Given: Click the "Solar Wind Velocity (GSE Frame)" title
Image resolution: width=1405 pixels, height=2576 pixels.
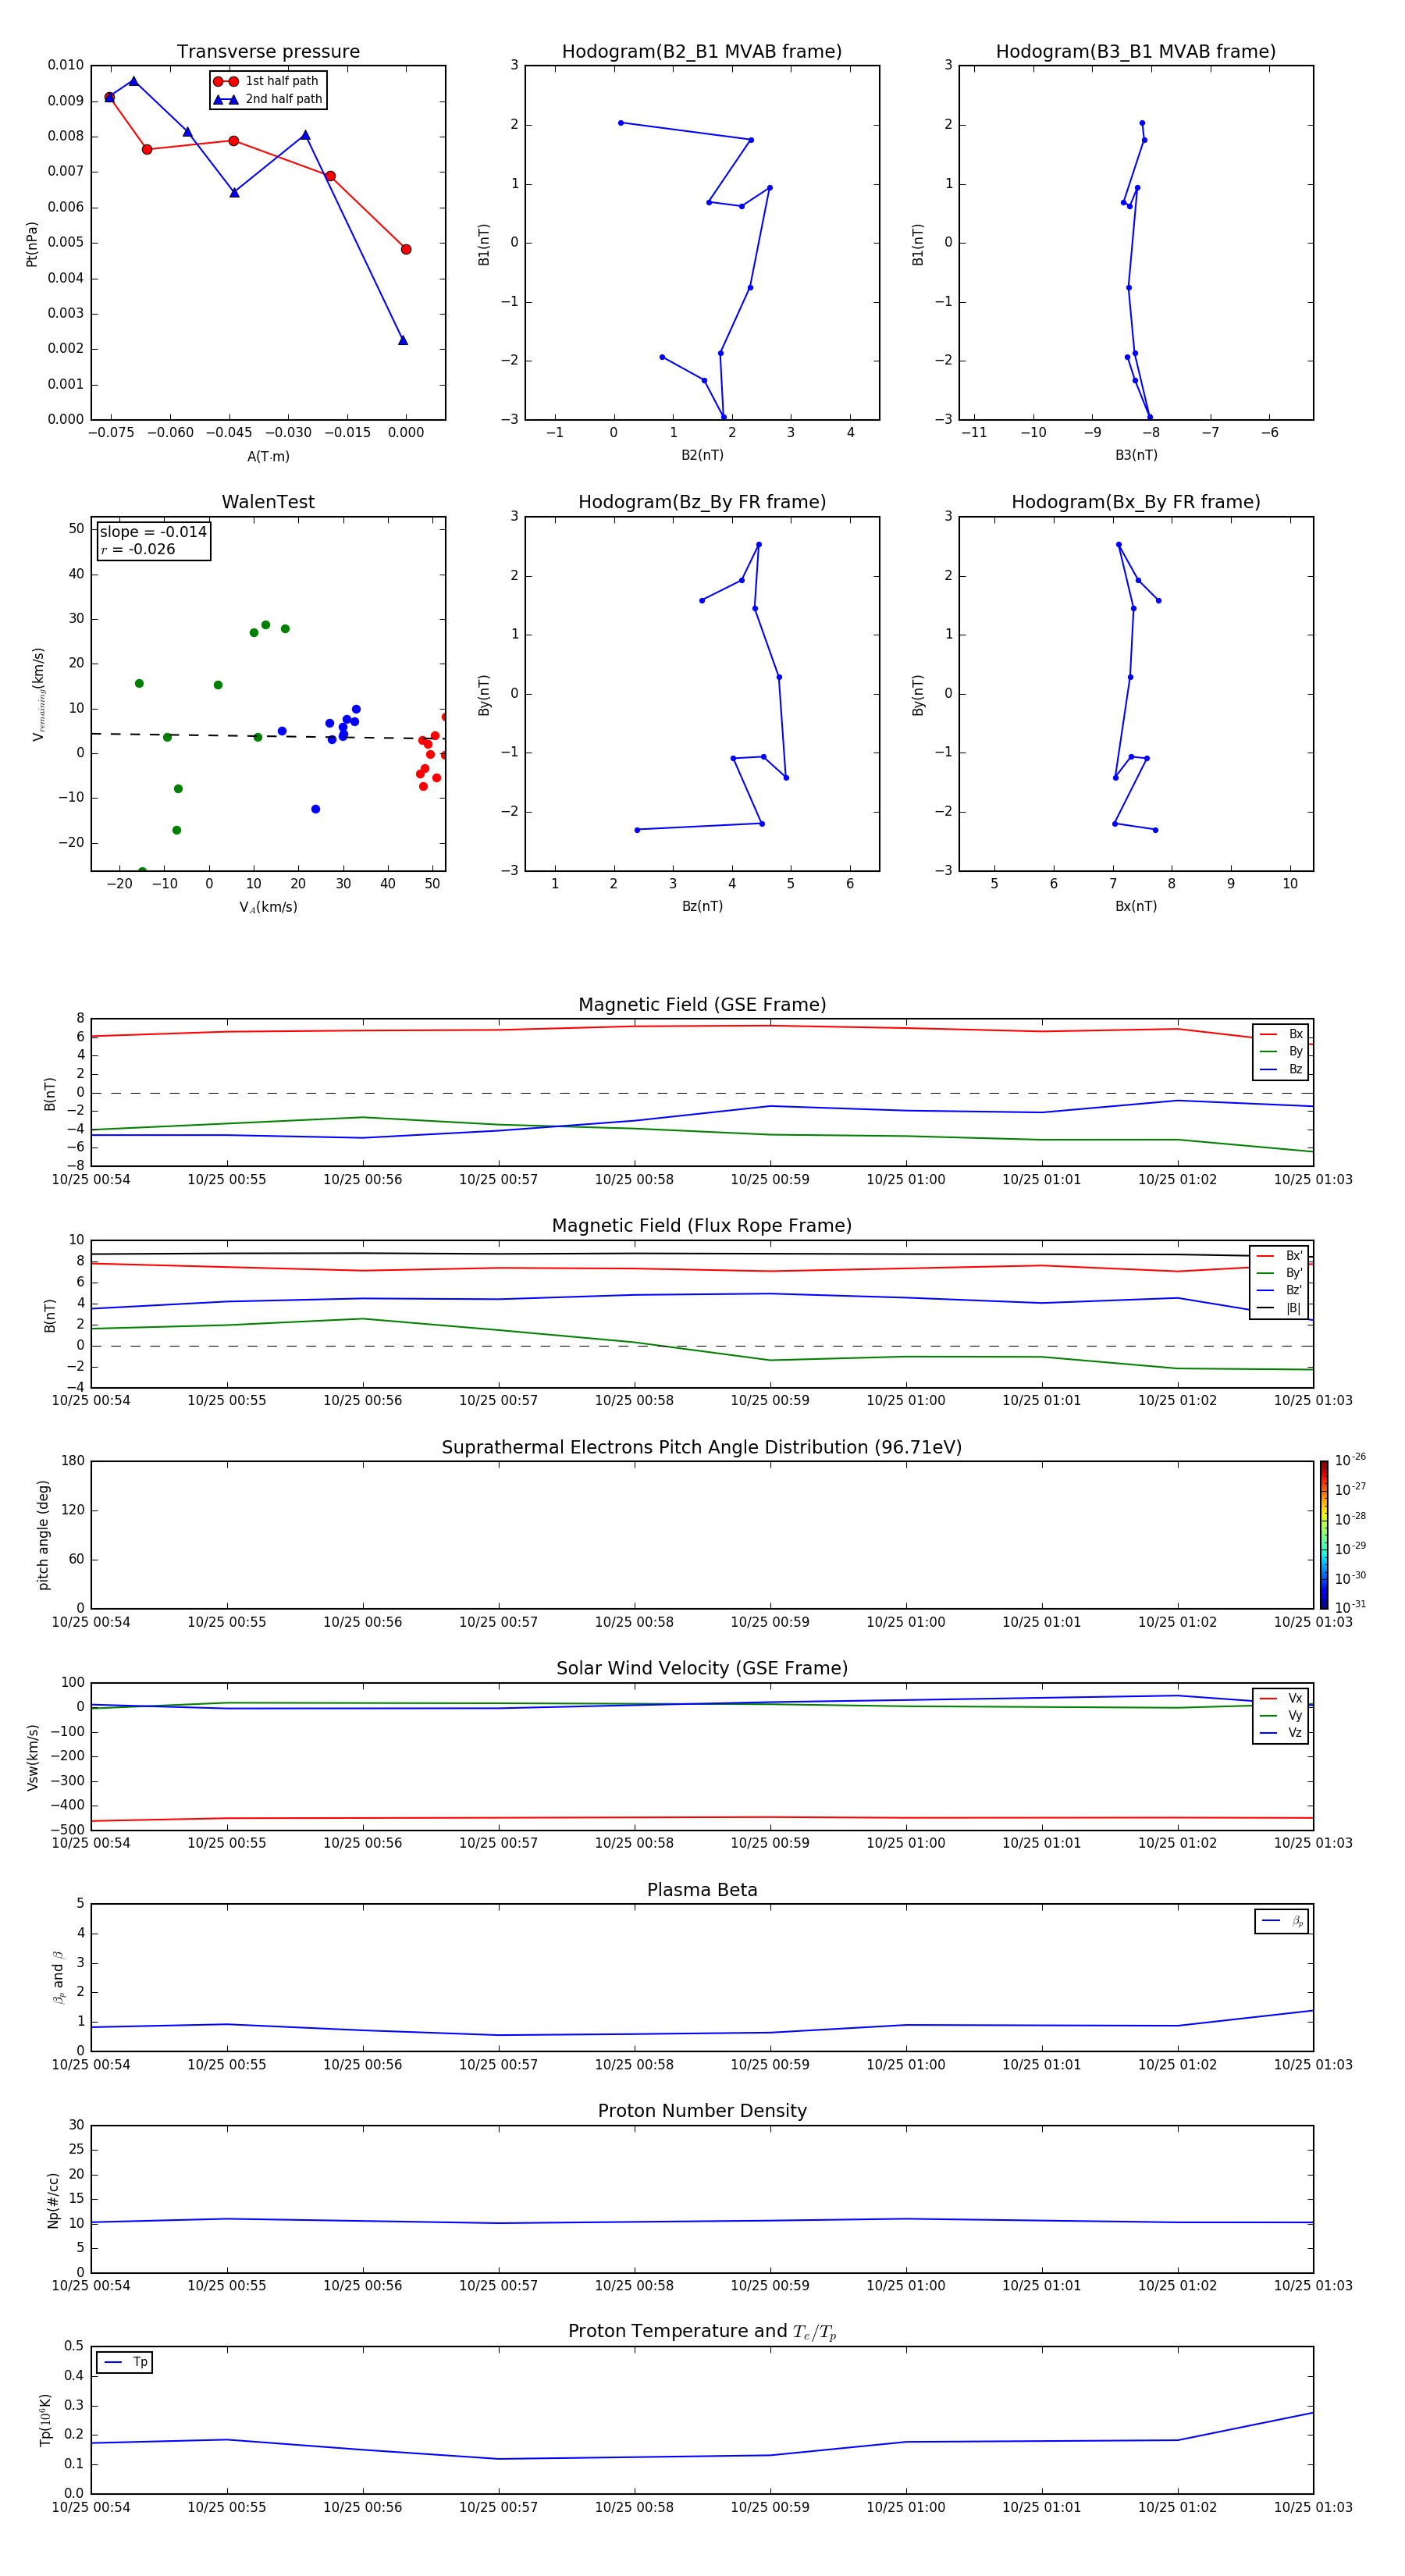Looking at the screenshot, I should (702, 1668).
